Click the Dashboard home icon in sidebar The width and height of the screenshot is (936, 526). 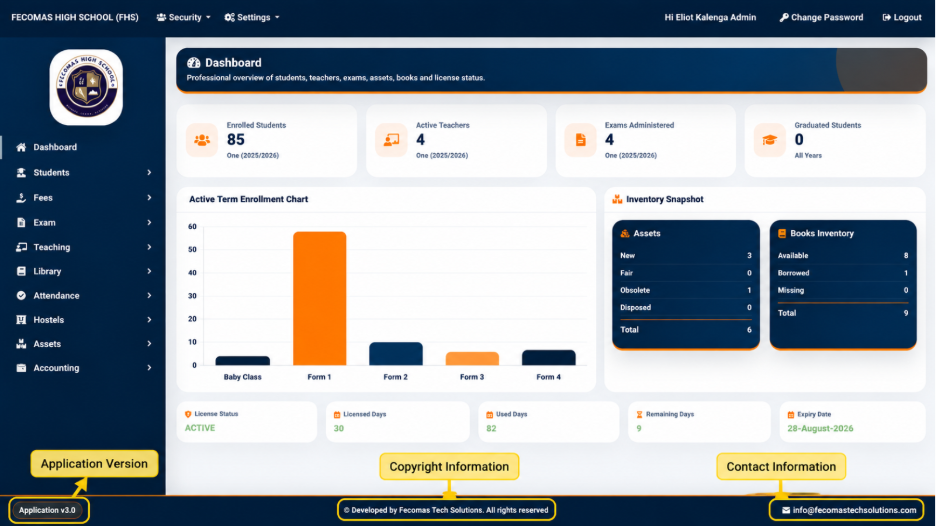coord(21,147)
